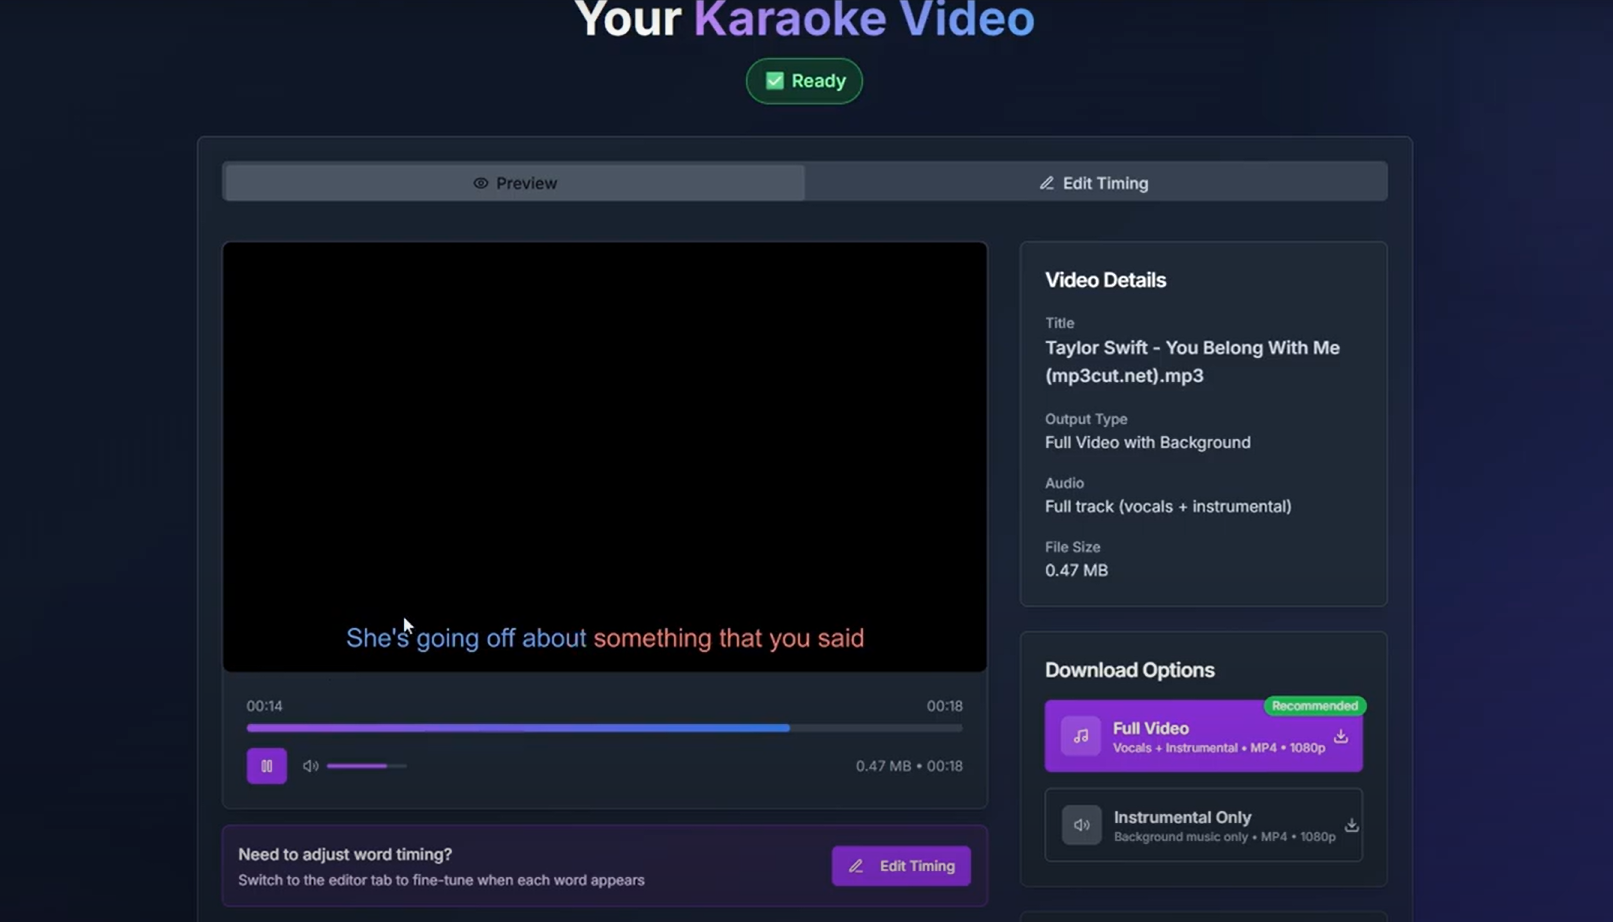Click the highlighted karaoke lyric line
The height and width of the screenshot is (922, 1613).
(x=605, y=638)
